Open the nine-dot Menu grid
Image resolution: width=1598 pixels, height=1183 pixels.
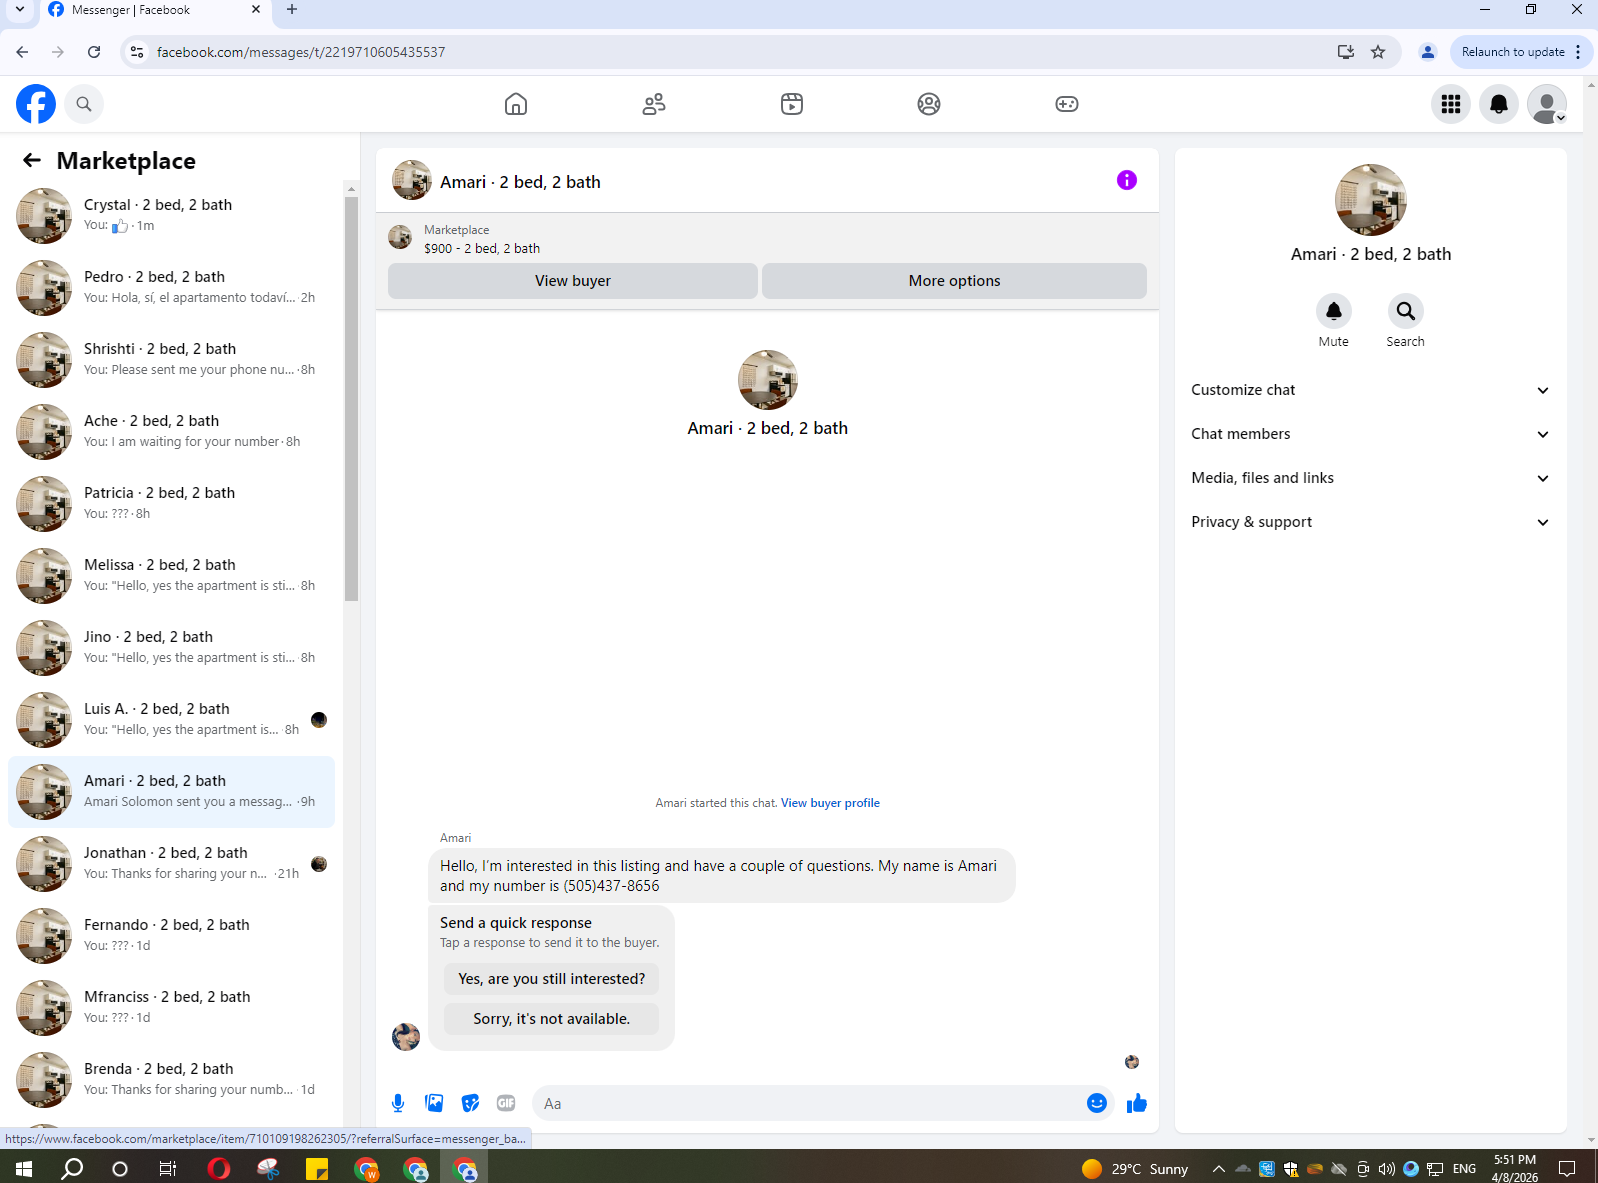[x=1451, y=104]
